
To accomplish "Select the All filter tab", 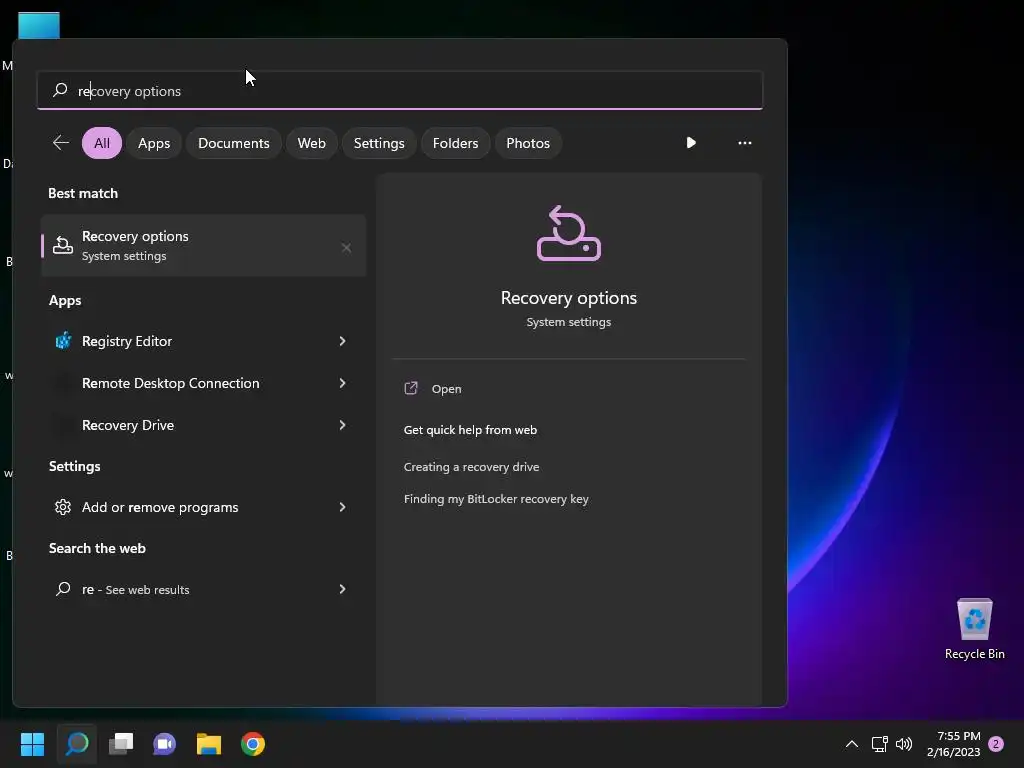I will (x=102, y=143).
